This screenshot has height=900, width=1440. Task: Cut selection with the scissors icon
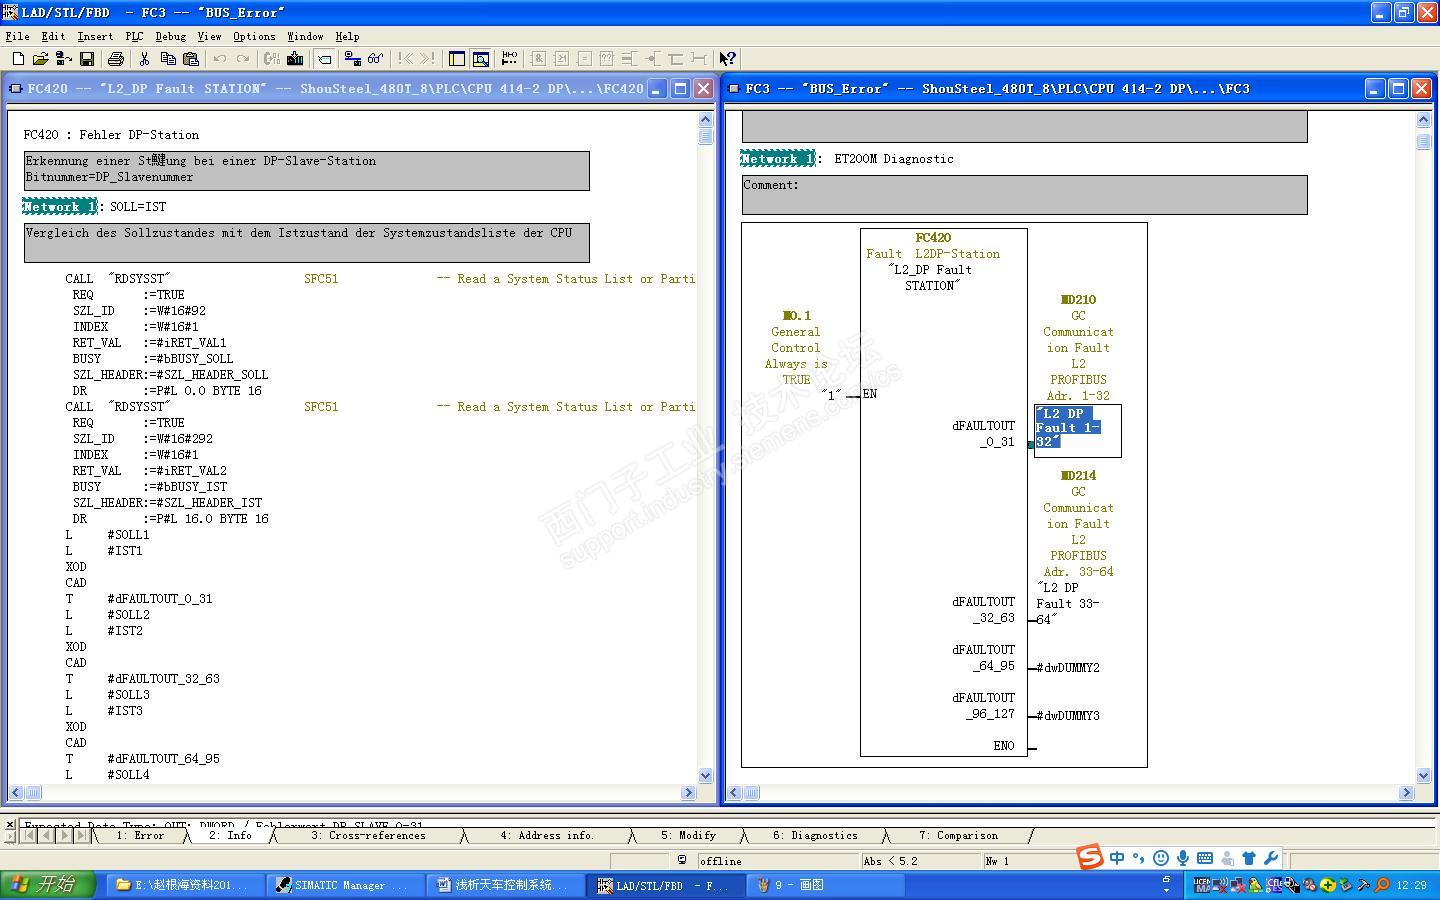145,59
